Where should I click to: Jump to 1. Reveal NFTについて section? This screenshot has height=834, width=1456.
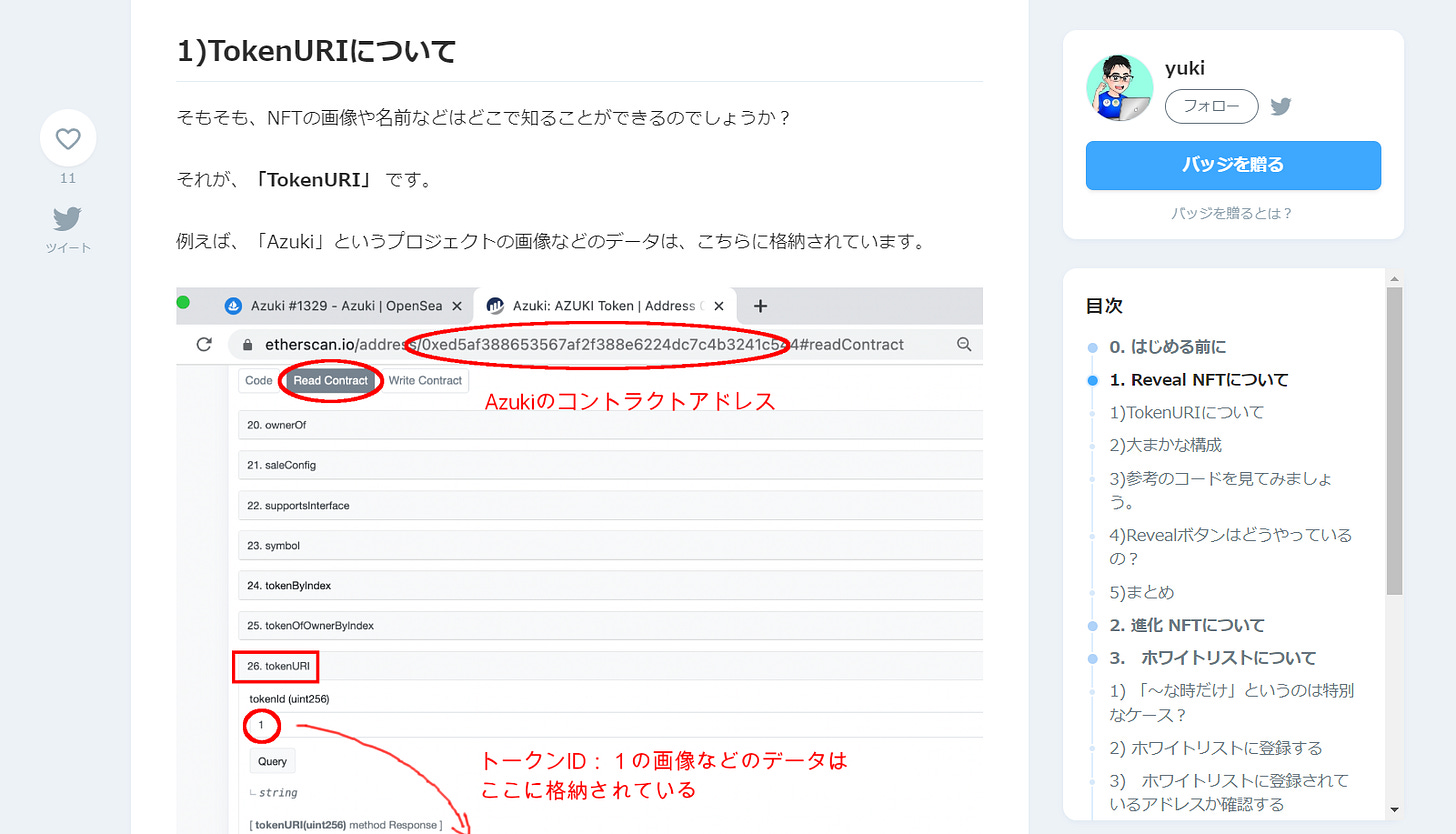[1198, 380]
